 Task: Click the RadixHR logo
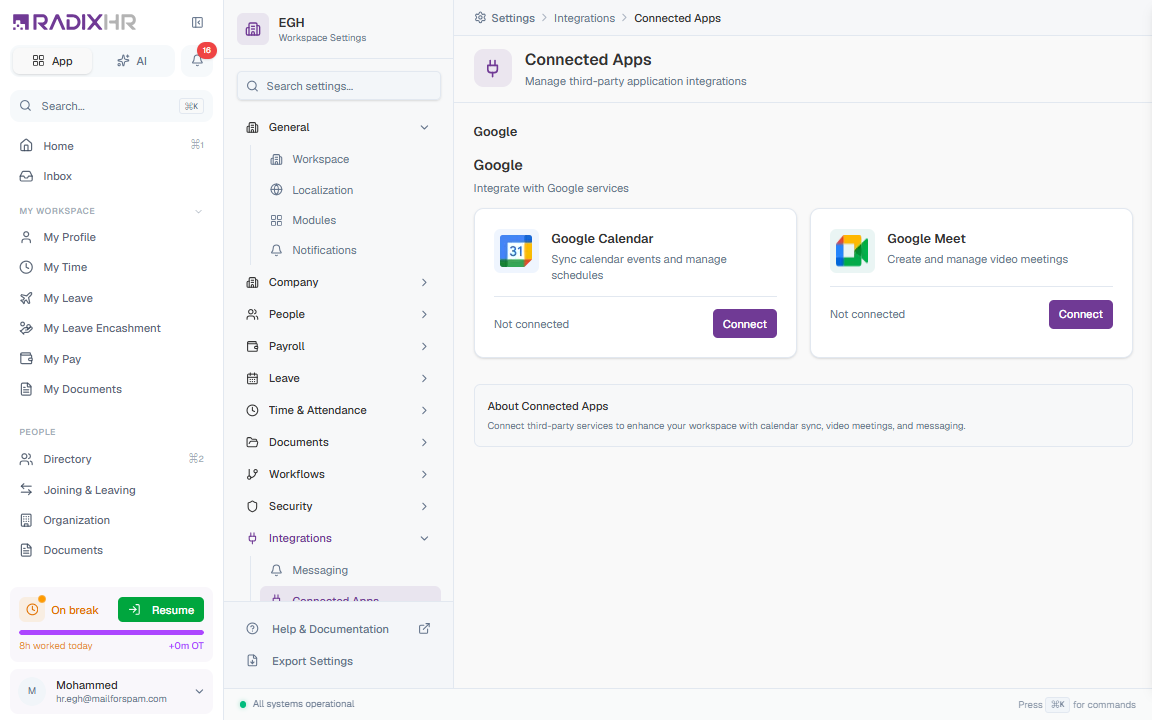pos(74,22)
